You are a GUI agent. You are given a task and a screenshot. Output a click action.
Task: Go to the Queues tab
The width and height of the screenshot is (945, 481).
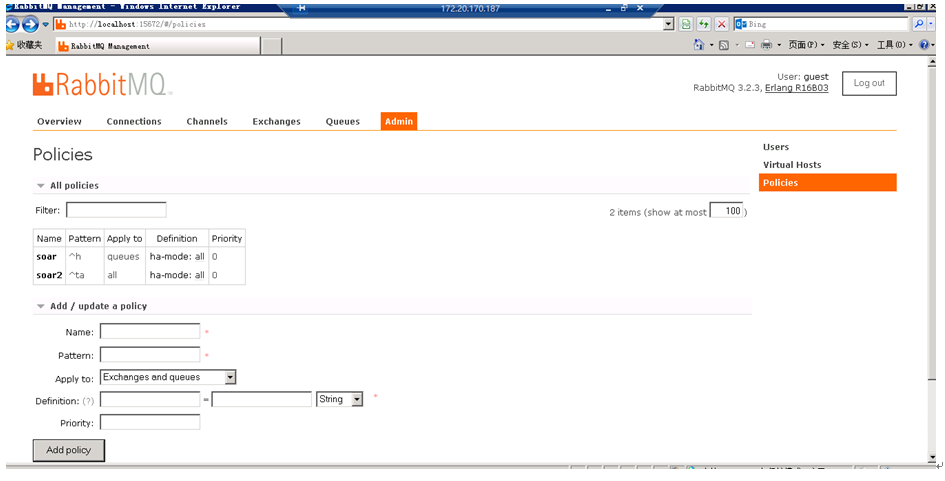[x=342, y=121]
